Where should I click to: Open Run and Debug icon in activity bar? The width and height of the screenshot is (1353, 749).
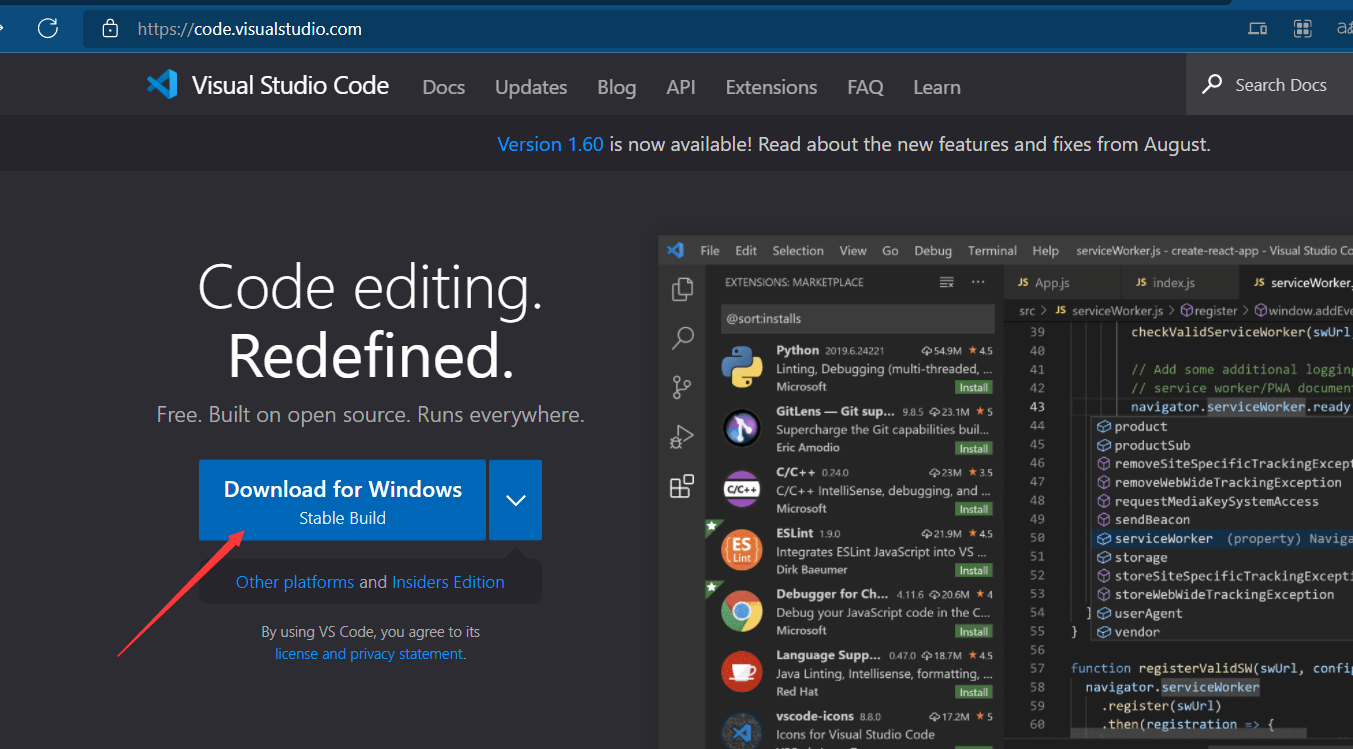coord(682,437)
